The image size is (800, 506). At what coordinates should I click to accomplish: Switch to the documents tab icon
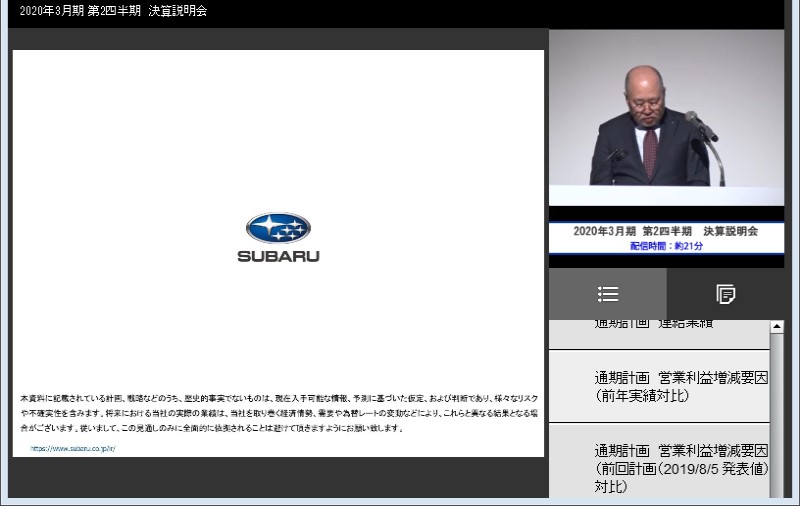coord(726,294)
